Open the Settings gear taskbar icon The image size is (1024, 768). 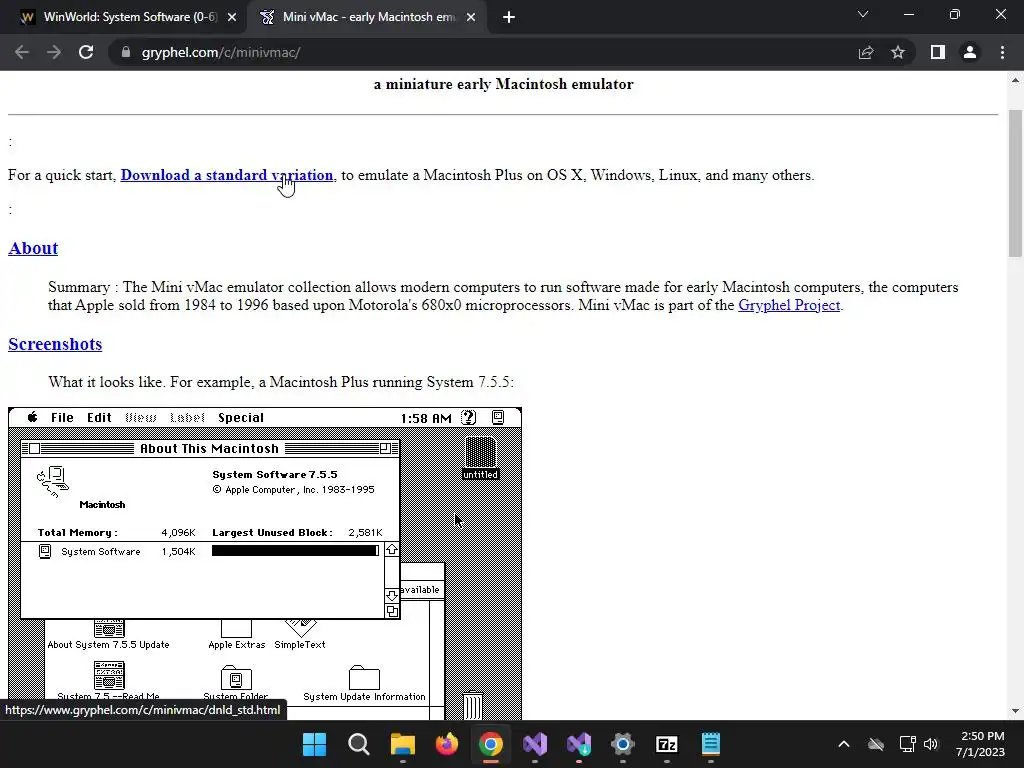622,744
